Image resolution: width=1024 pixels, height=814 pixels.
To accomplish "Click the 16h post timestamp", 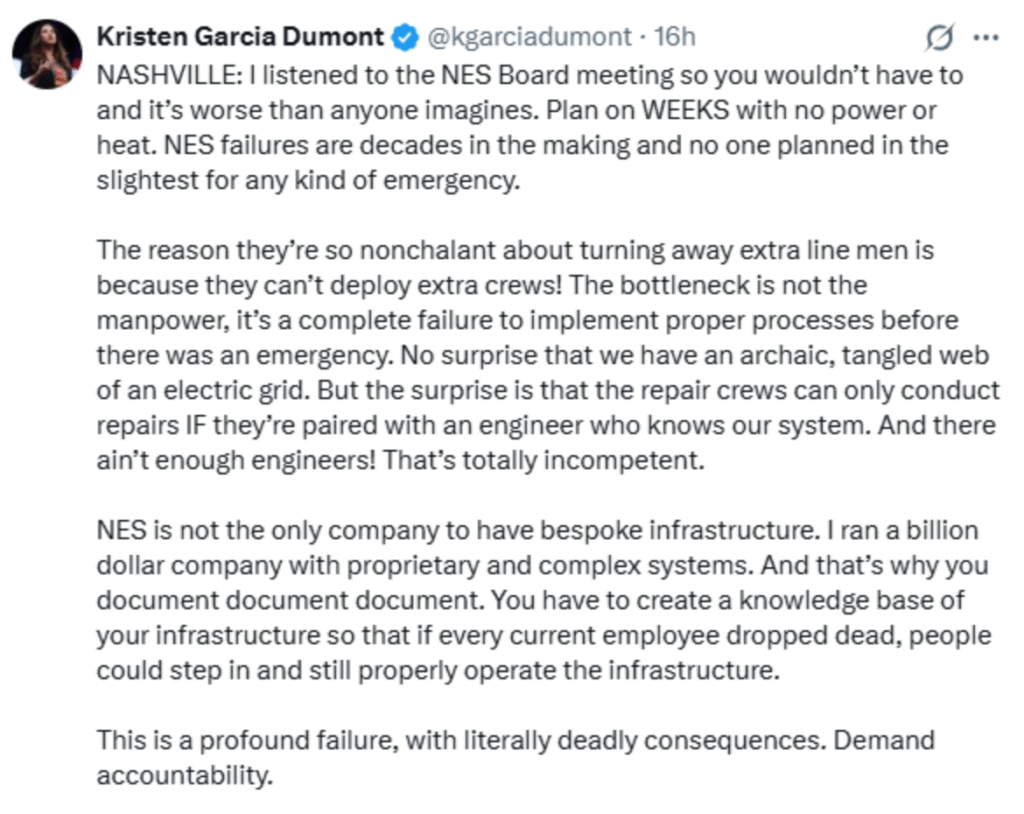I will click(x=674, y=38).
